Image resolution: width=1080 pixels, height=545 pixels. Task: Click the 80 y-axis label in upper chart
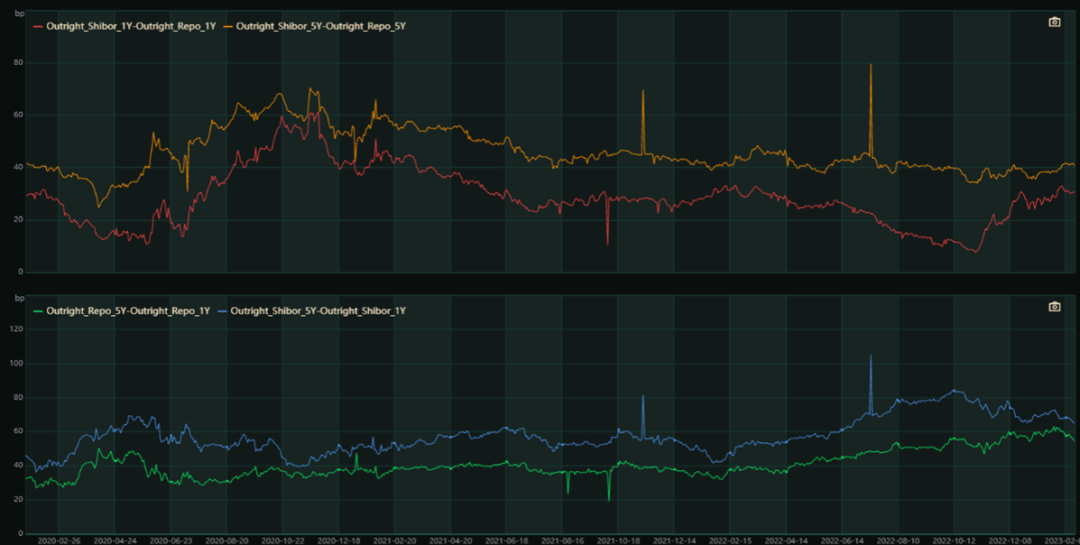(x=19, y=63)
